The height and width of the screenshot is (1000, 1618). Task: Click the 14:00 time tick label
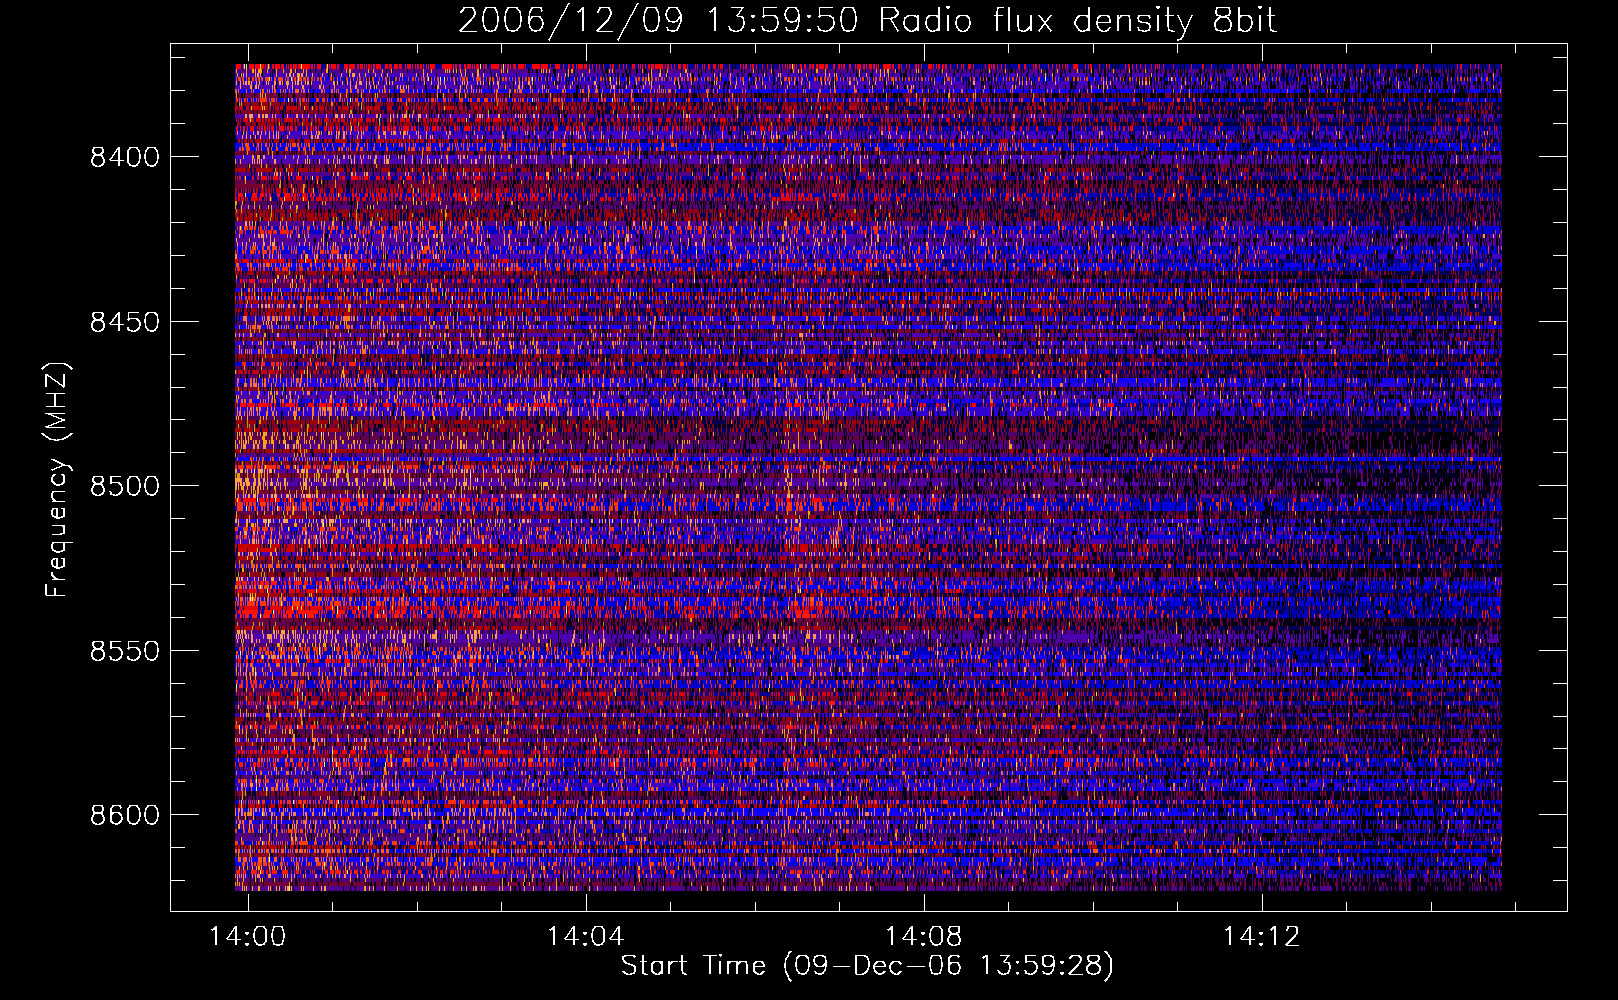tap(247, 936)
